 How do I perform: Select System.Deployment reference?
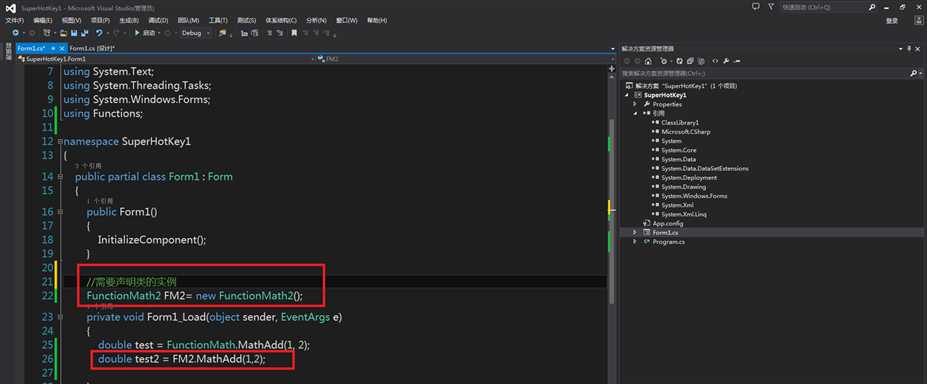pyautogui.click(x=689, y=177)
